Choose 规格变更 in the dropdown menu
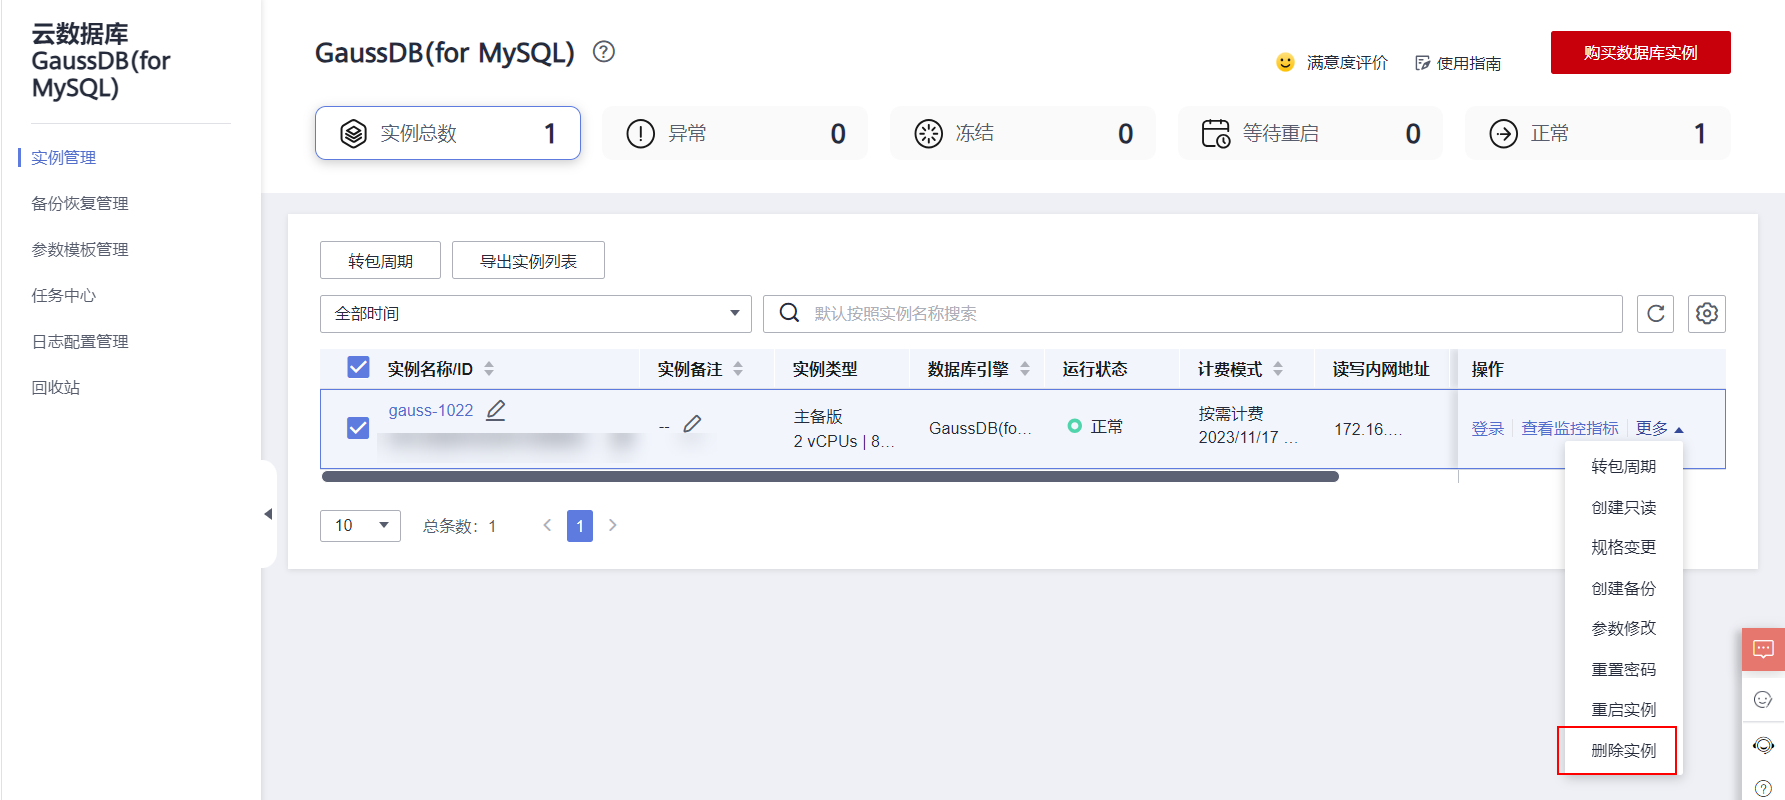This screenshot has width=1785, height=800. (x=1624, y=548)
